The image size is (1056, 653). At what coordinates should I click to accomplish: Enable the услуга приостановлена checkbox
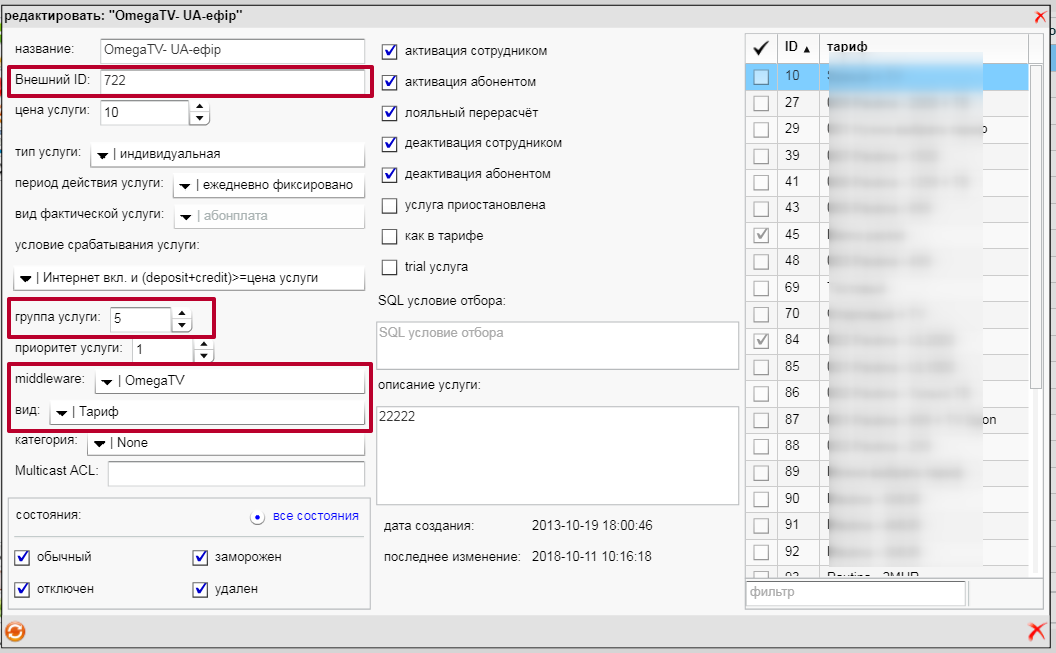390,206
